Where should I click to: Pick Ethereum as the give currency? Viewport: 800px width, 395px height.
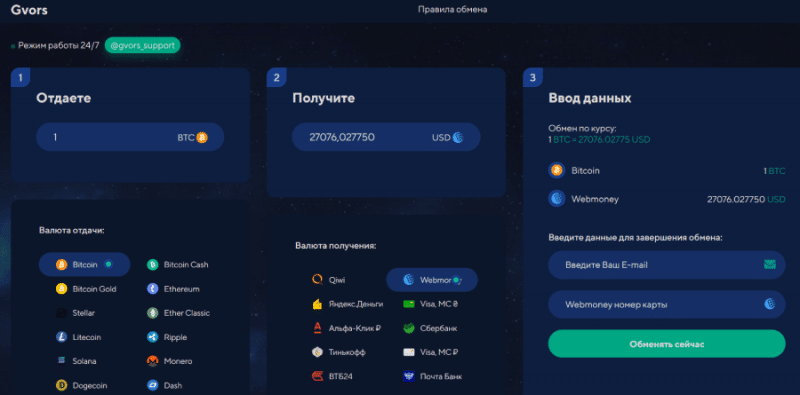coord(173,289)
